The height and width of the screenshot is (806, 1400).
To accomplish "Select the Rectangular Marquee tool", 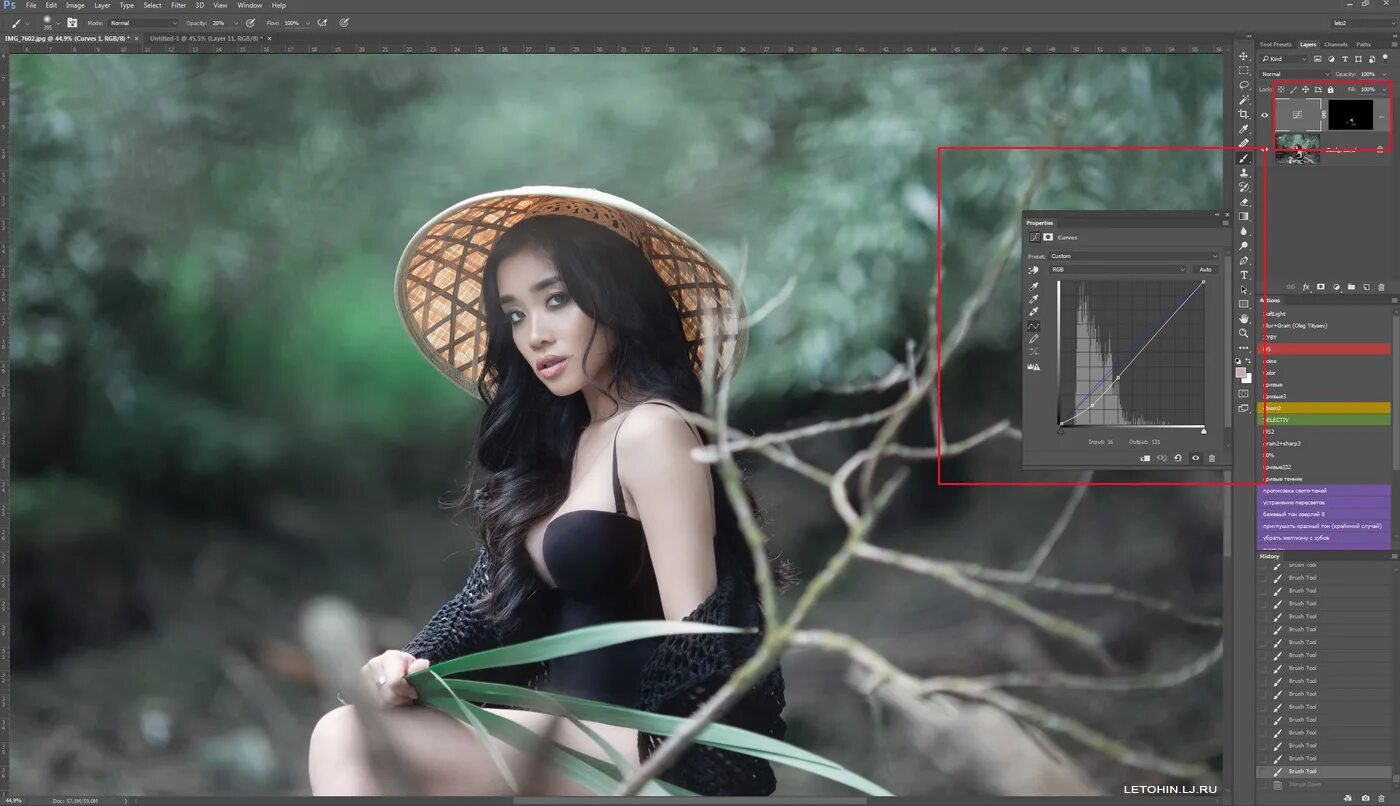I will [x=1243, y=71].
